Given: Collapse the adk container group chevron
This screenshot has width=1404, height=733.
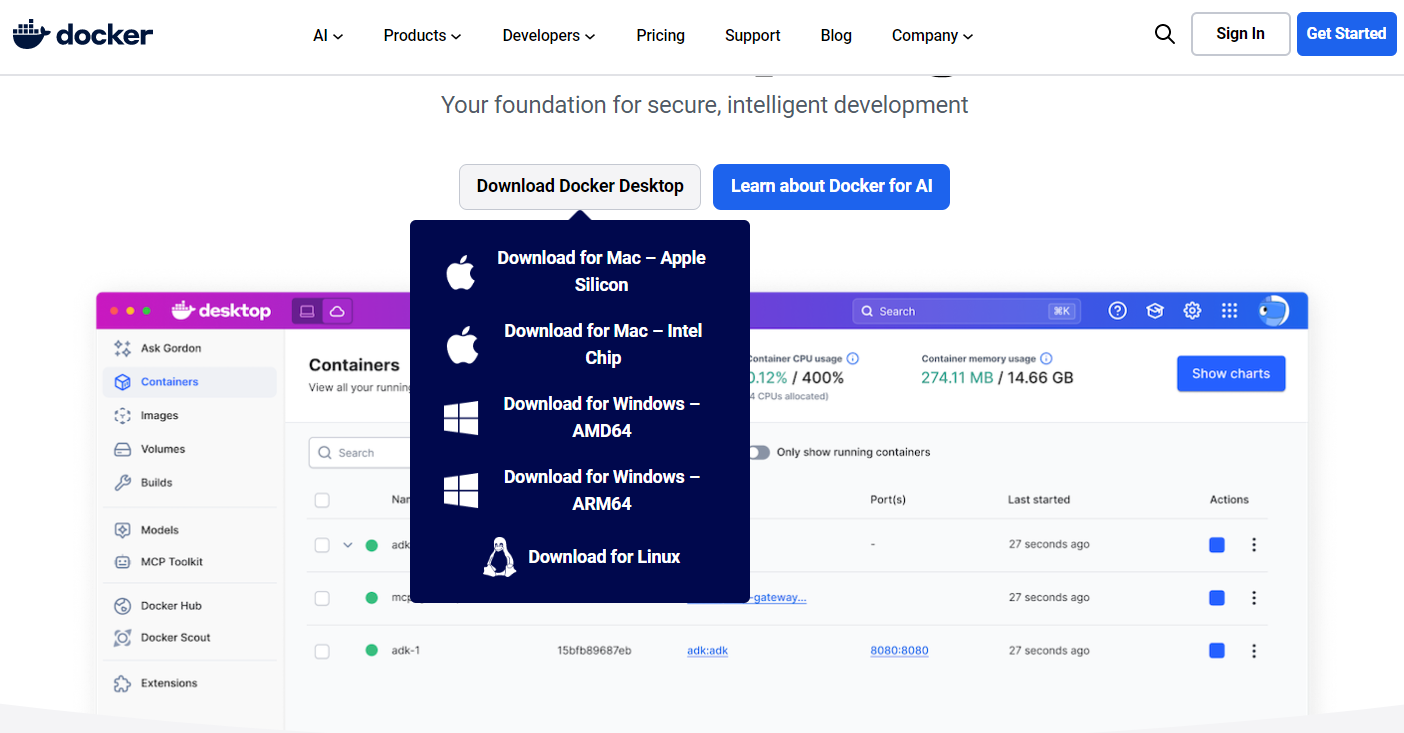Looking at the screenshot, I should (348, 545).
